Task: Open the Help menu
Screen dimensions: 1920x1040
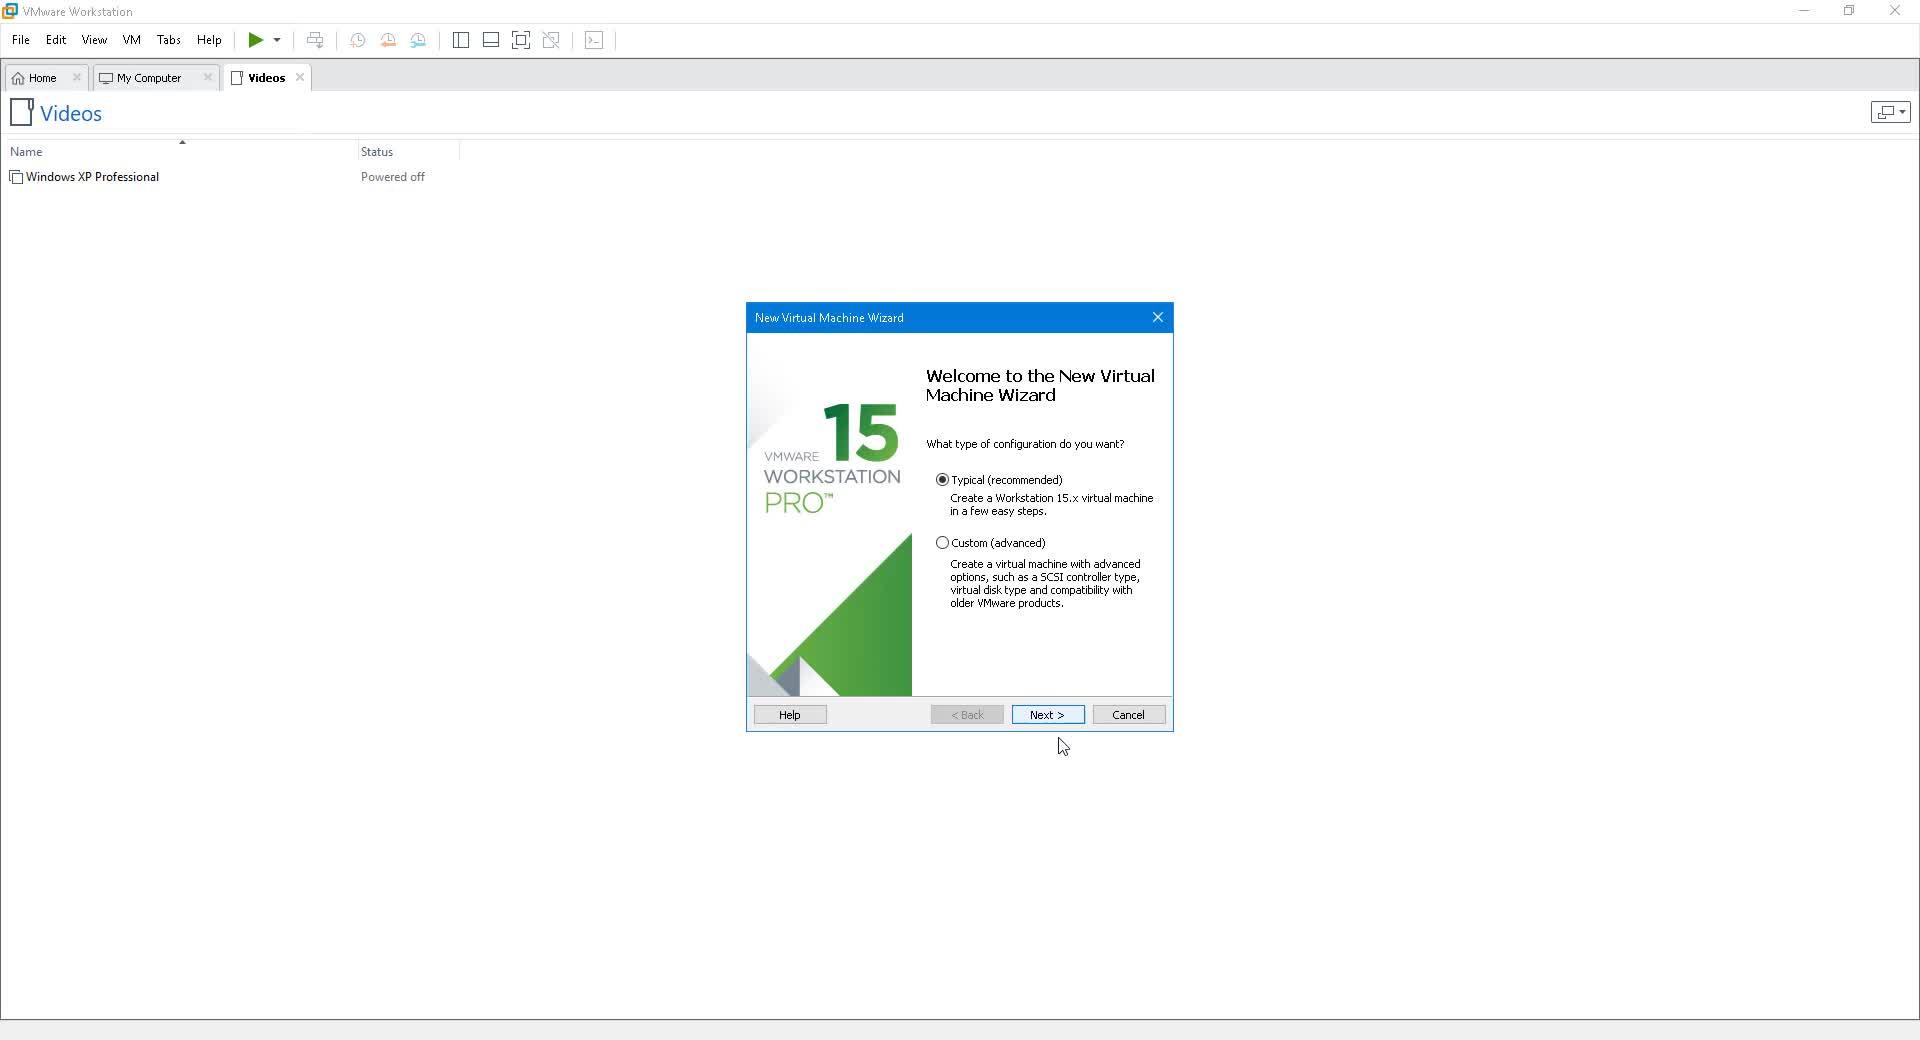Action: pyautogui.click(x=209, y=40)
